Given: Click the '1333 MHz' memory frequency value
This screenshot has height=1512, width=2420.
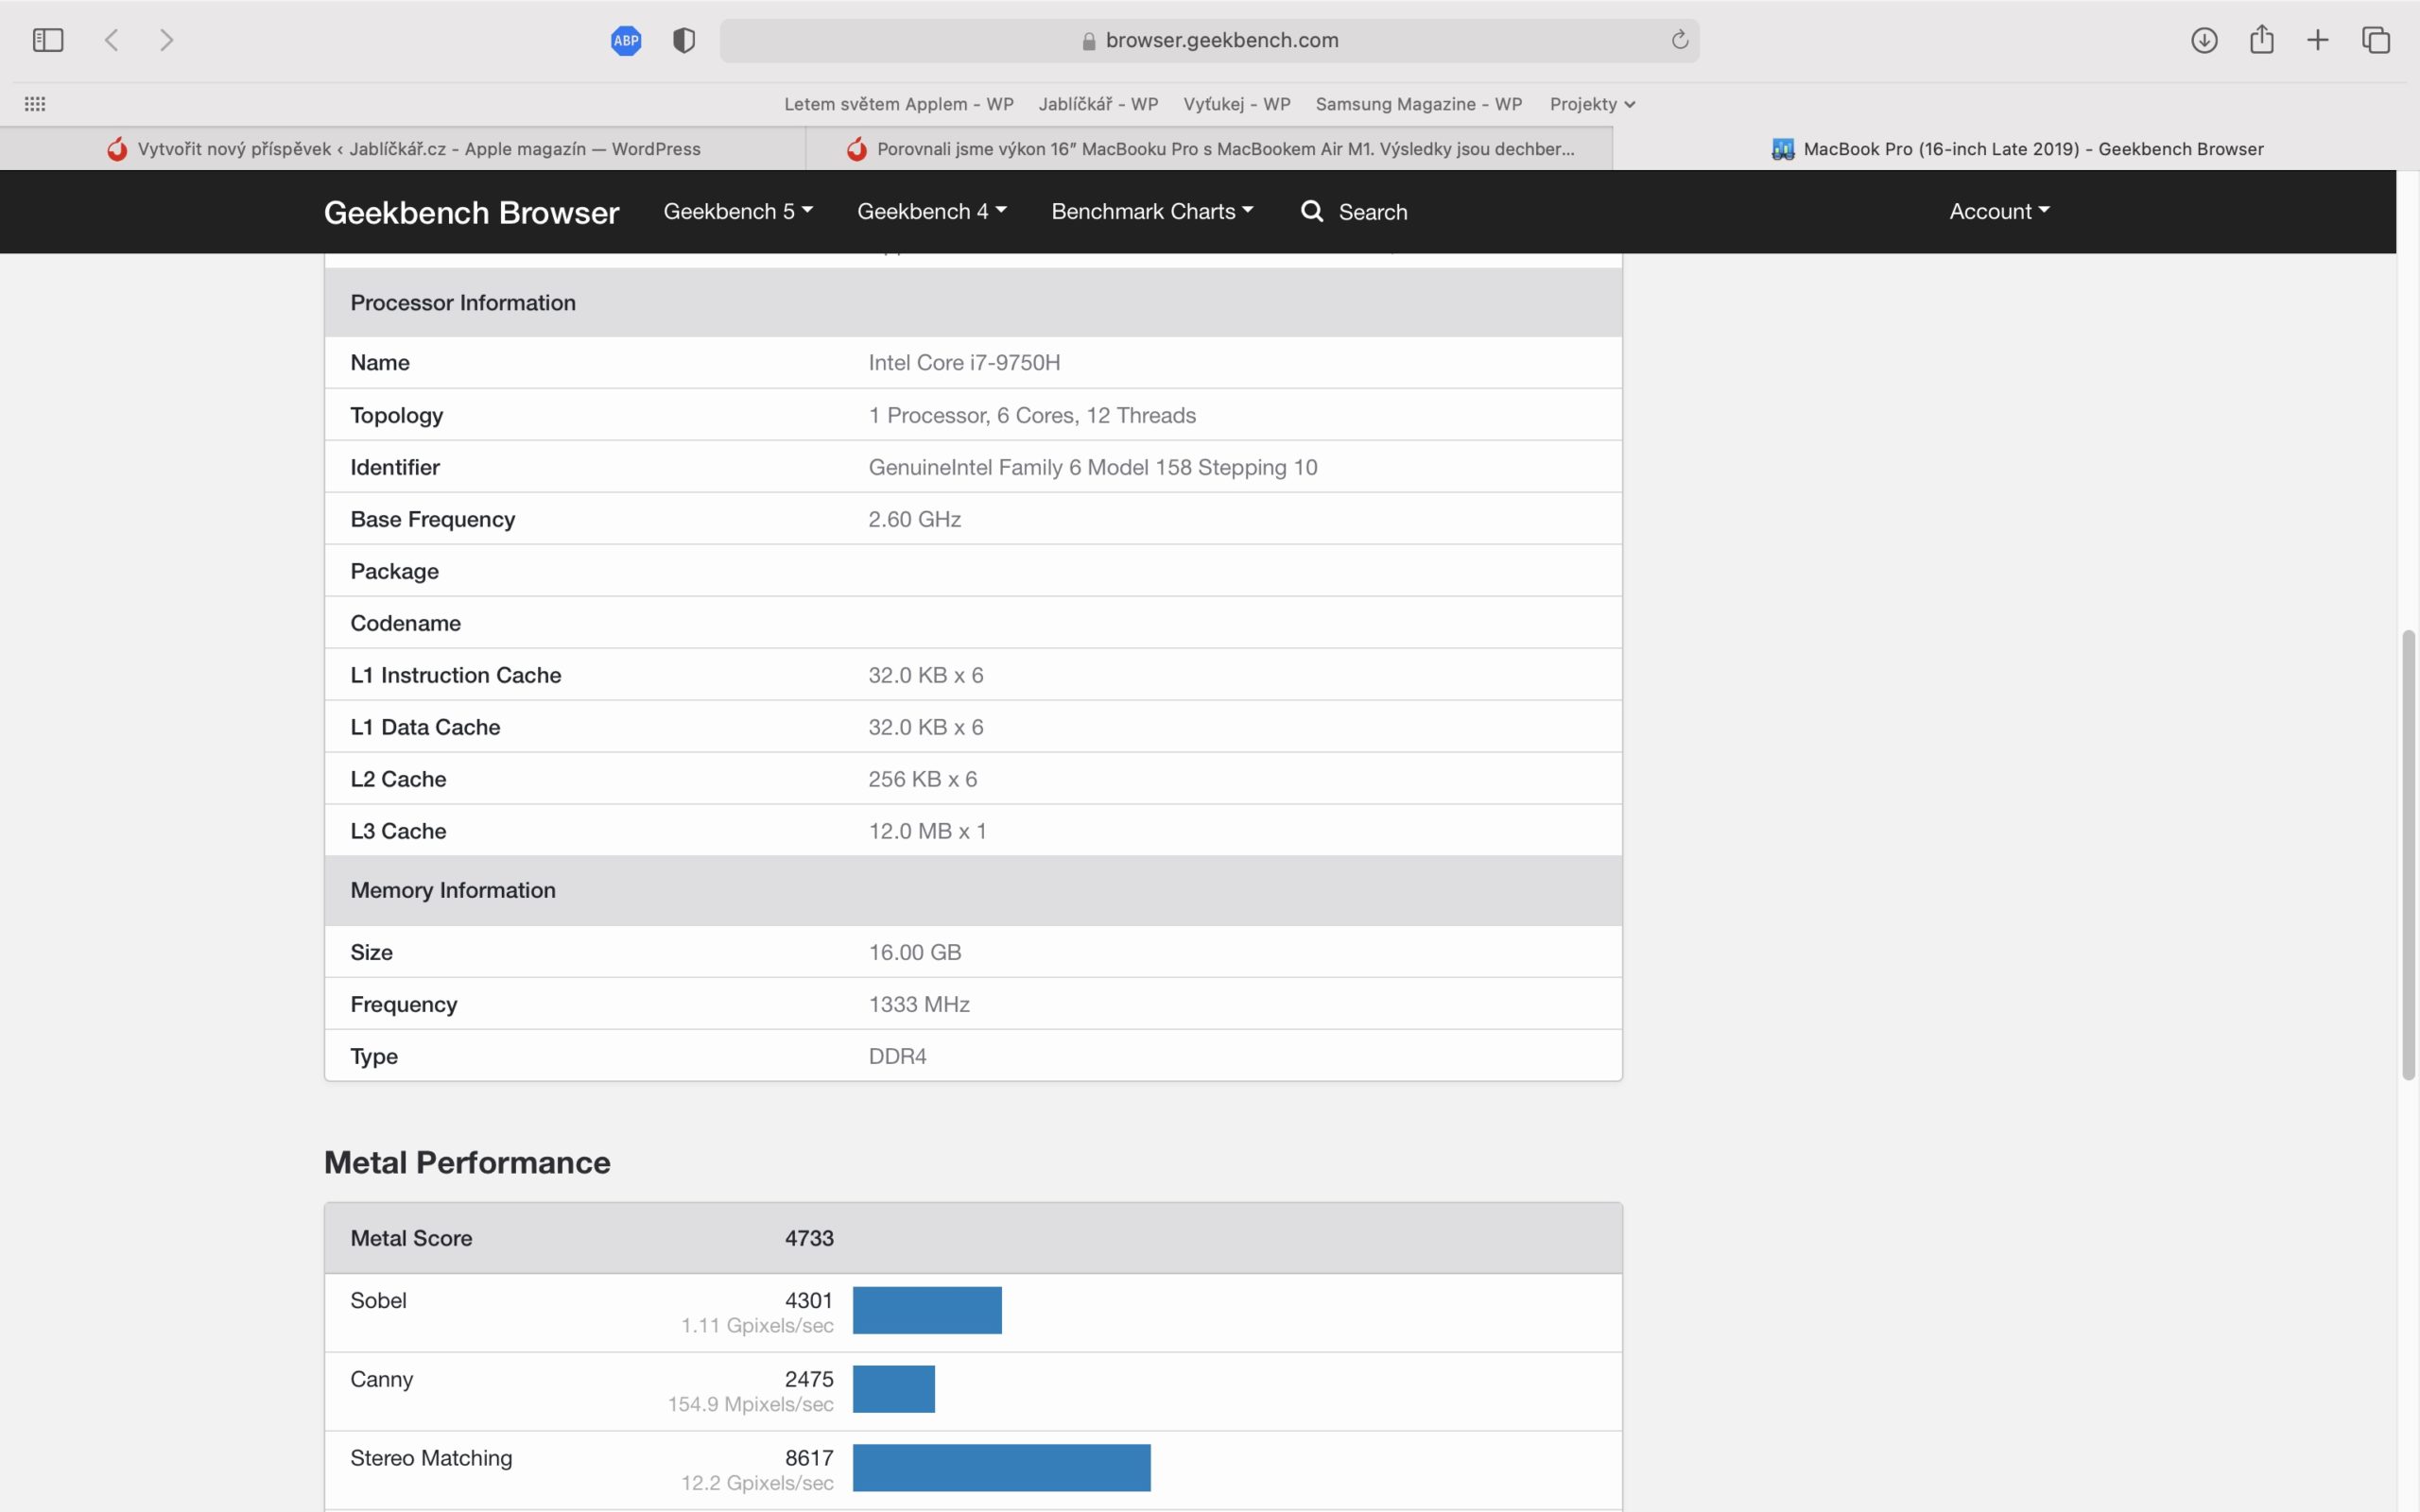Looking at the screenshot, I should pyautogui.click(x=919, y=1004).
